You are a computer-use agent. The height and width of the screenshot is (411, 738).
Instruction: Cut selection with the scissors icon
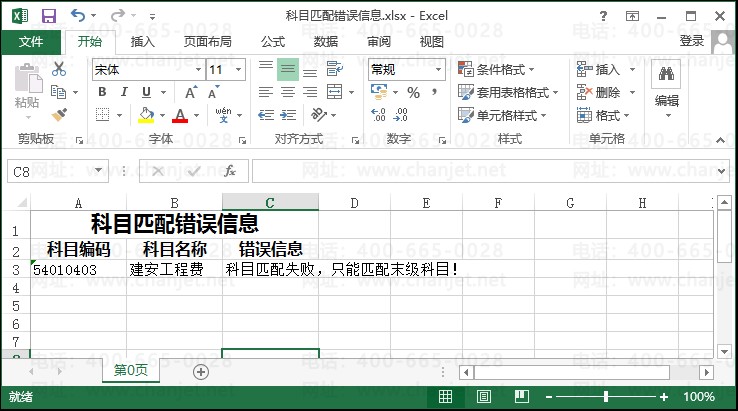click(x=59, y=69)
